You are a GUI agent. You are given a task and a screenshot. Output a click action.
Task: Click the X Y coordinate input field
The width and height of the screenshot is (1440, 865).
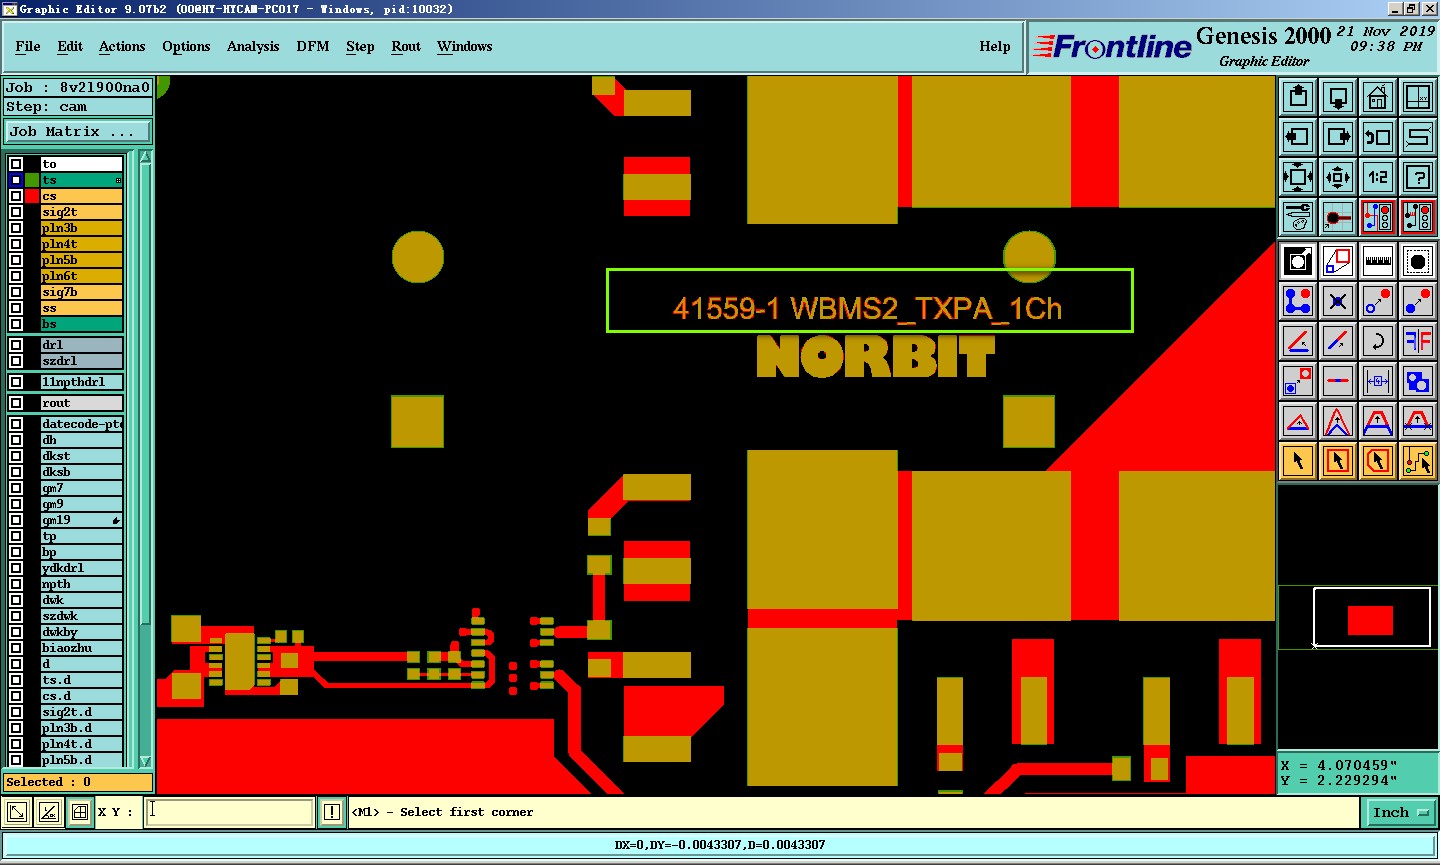(230, 812)
